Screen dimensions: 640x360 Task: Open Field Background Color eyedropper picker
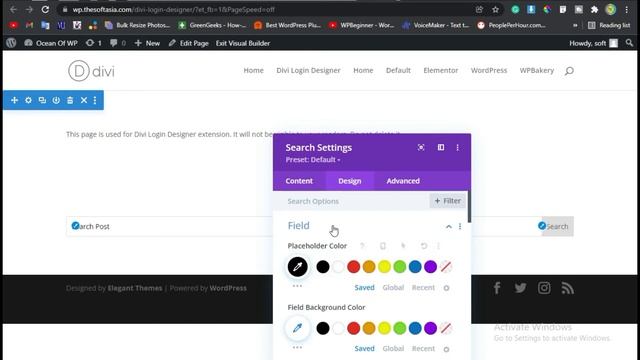[x=298, y=328]
